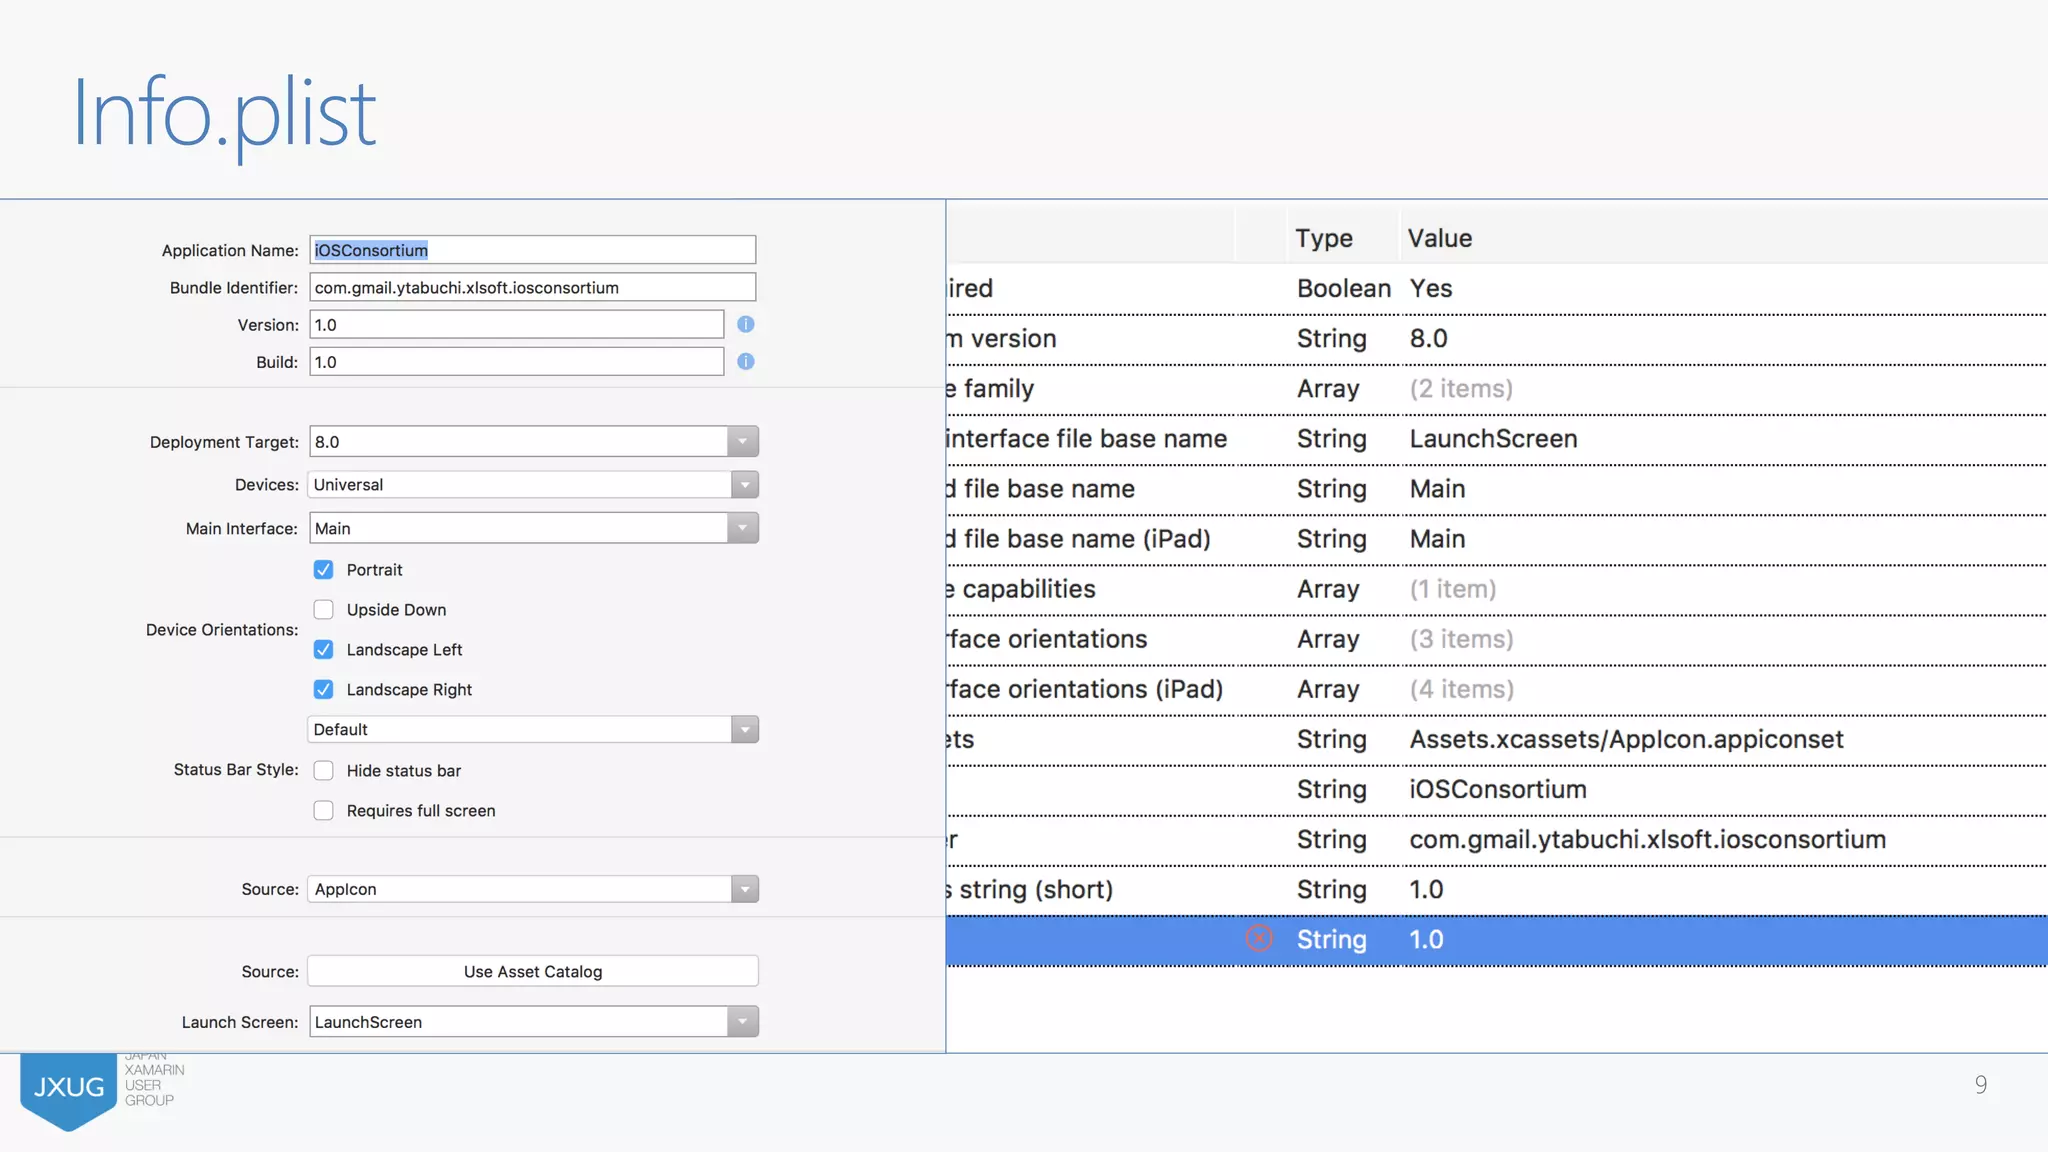
Task: Click the highlighted String 1.0 row
Action: click(x=1497, y=940)
